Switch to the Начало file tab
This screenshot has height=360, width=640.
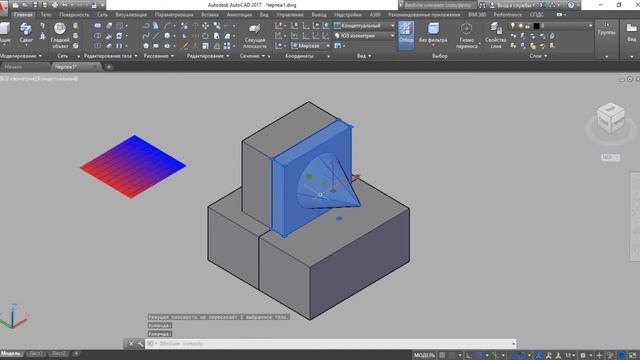tap(14, 67)
